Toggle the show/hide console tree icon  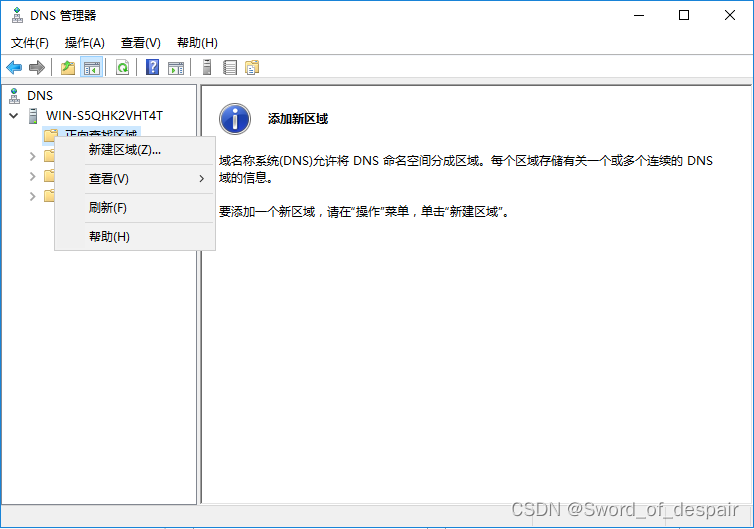[91, 67]
